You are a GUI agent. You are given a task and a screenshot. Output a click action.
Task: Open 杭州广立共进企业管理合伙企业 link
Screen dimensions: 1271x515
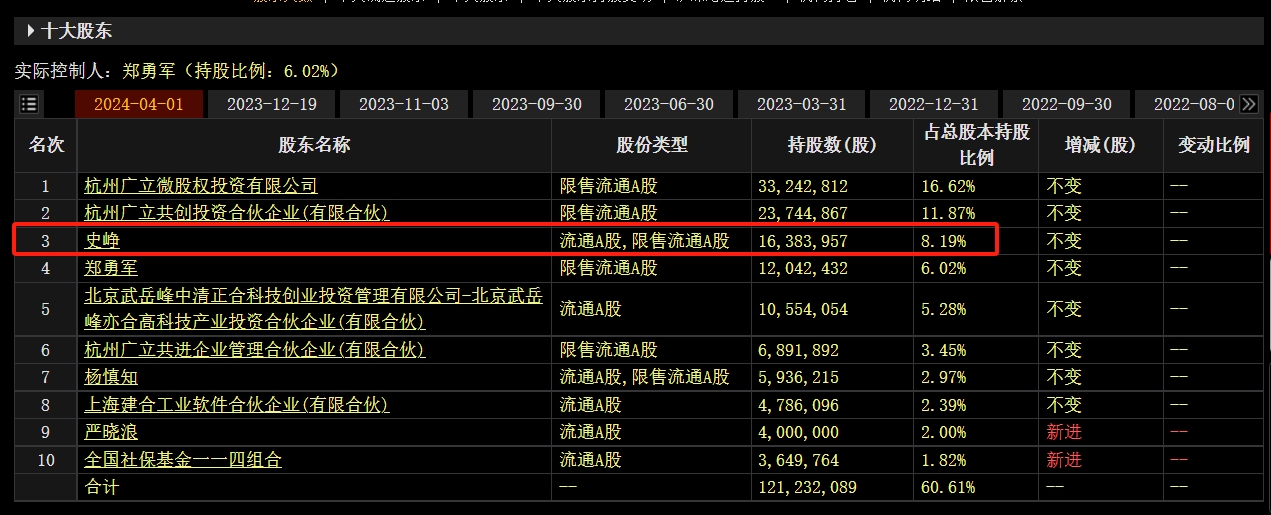click(x=255, y=350)
